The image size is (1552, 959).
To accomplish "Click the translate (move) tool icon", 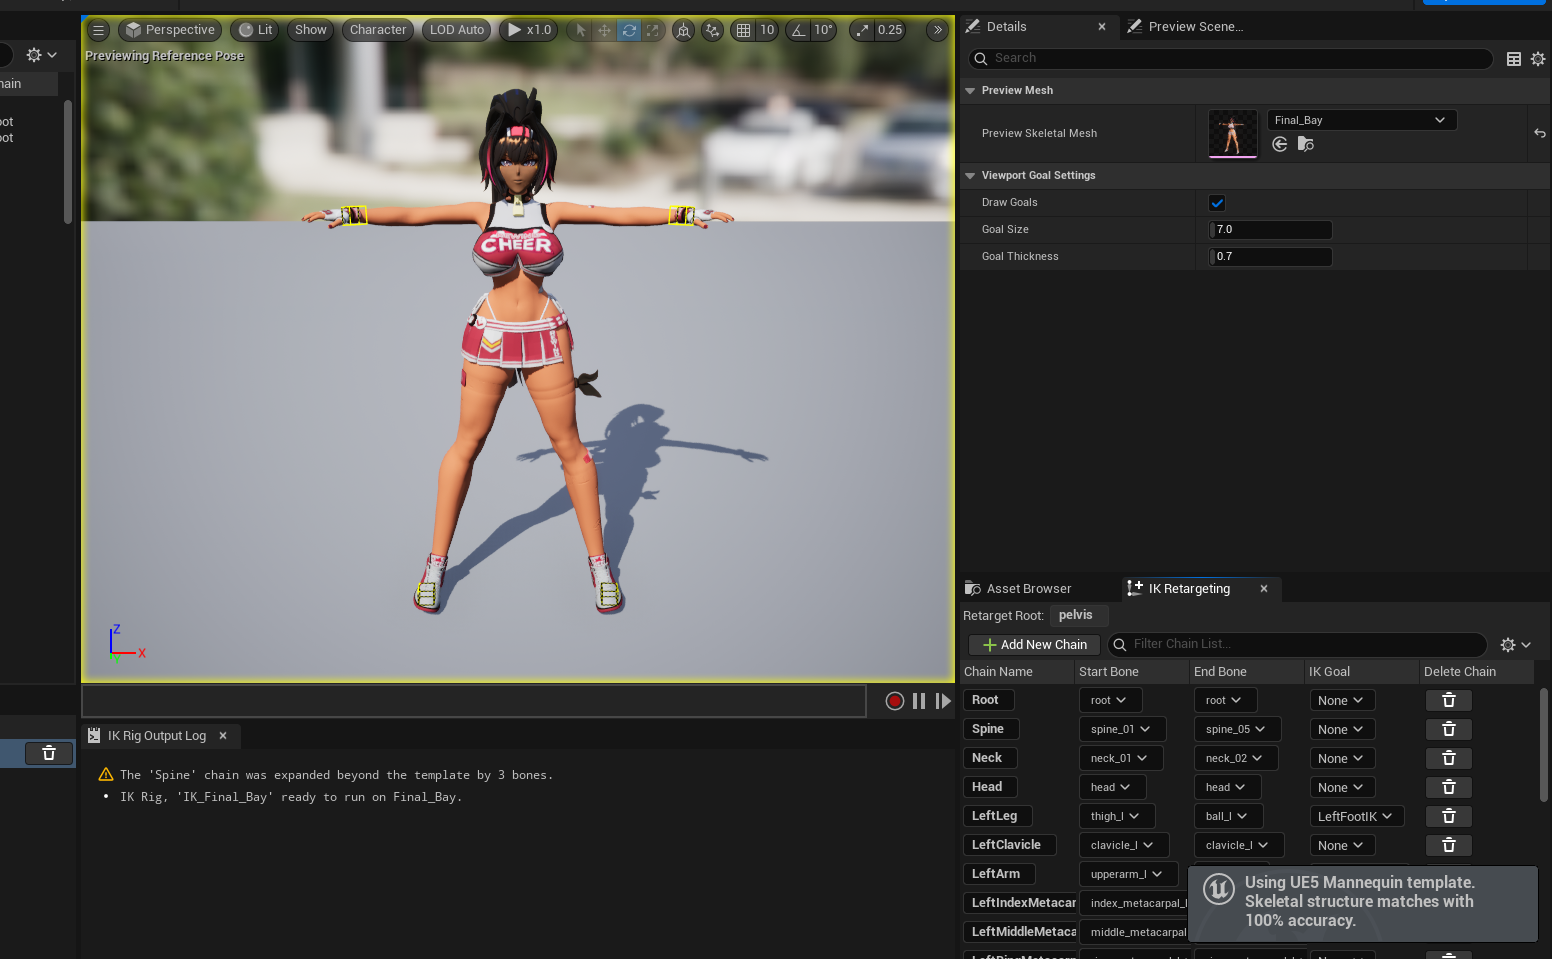I will pos(604,30).
